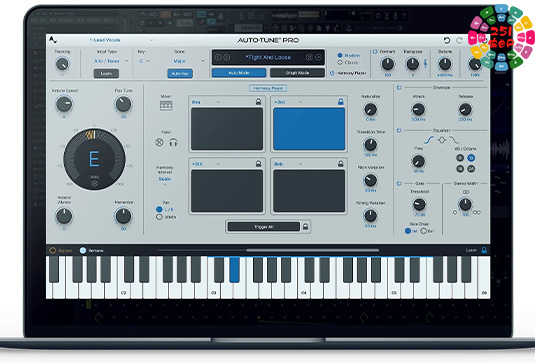Click the Flex Tune knob
Image resolution: width=535 pixels, height=363 pixels.
[123, 104]
